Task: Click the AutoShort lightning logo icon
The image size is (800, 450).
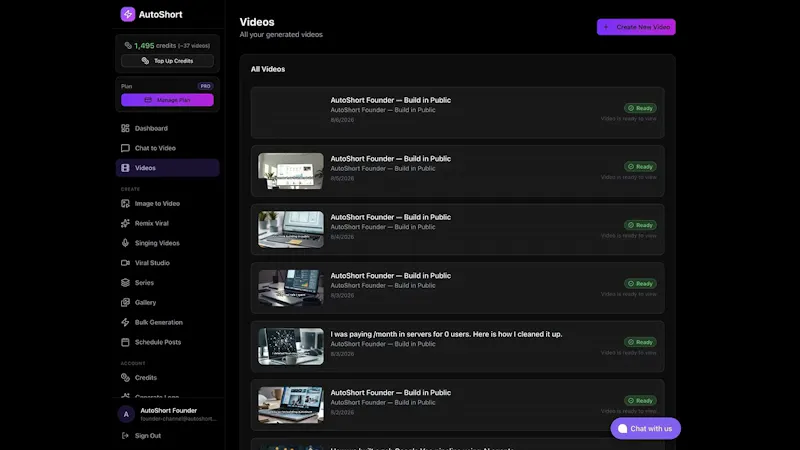Action: pyautogui.click(x=128, y=14)
